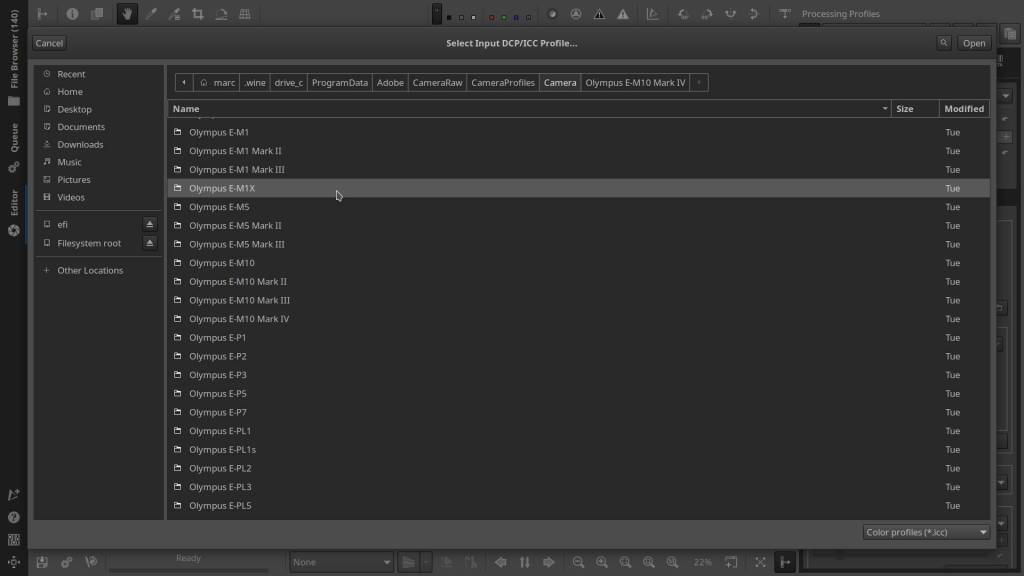The width and height of the screenshot is (1024, 576).
Task: Jump to CameraProfiles path segment
Action: click(503, 82)
